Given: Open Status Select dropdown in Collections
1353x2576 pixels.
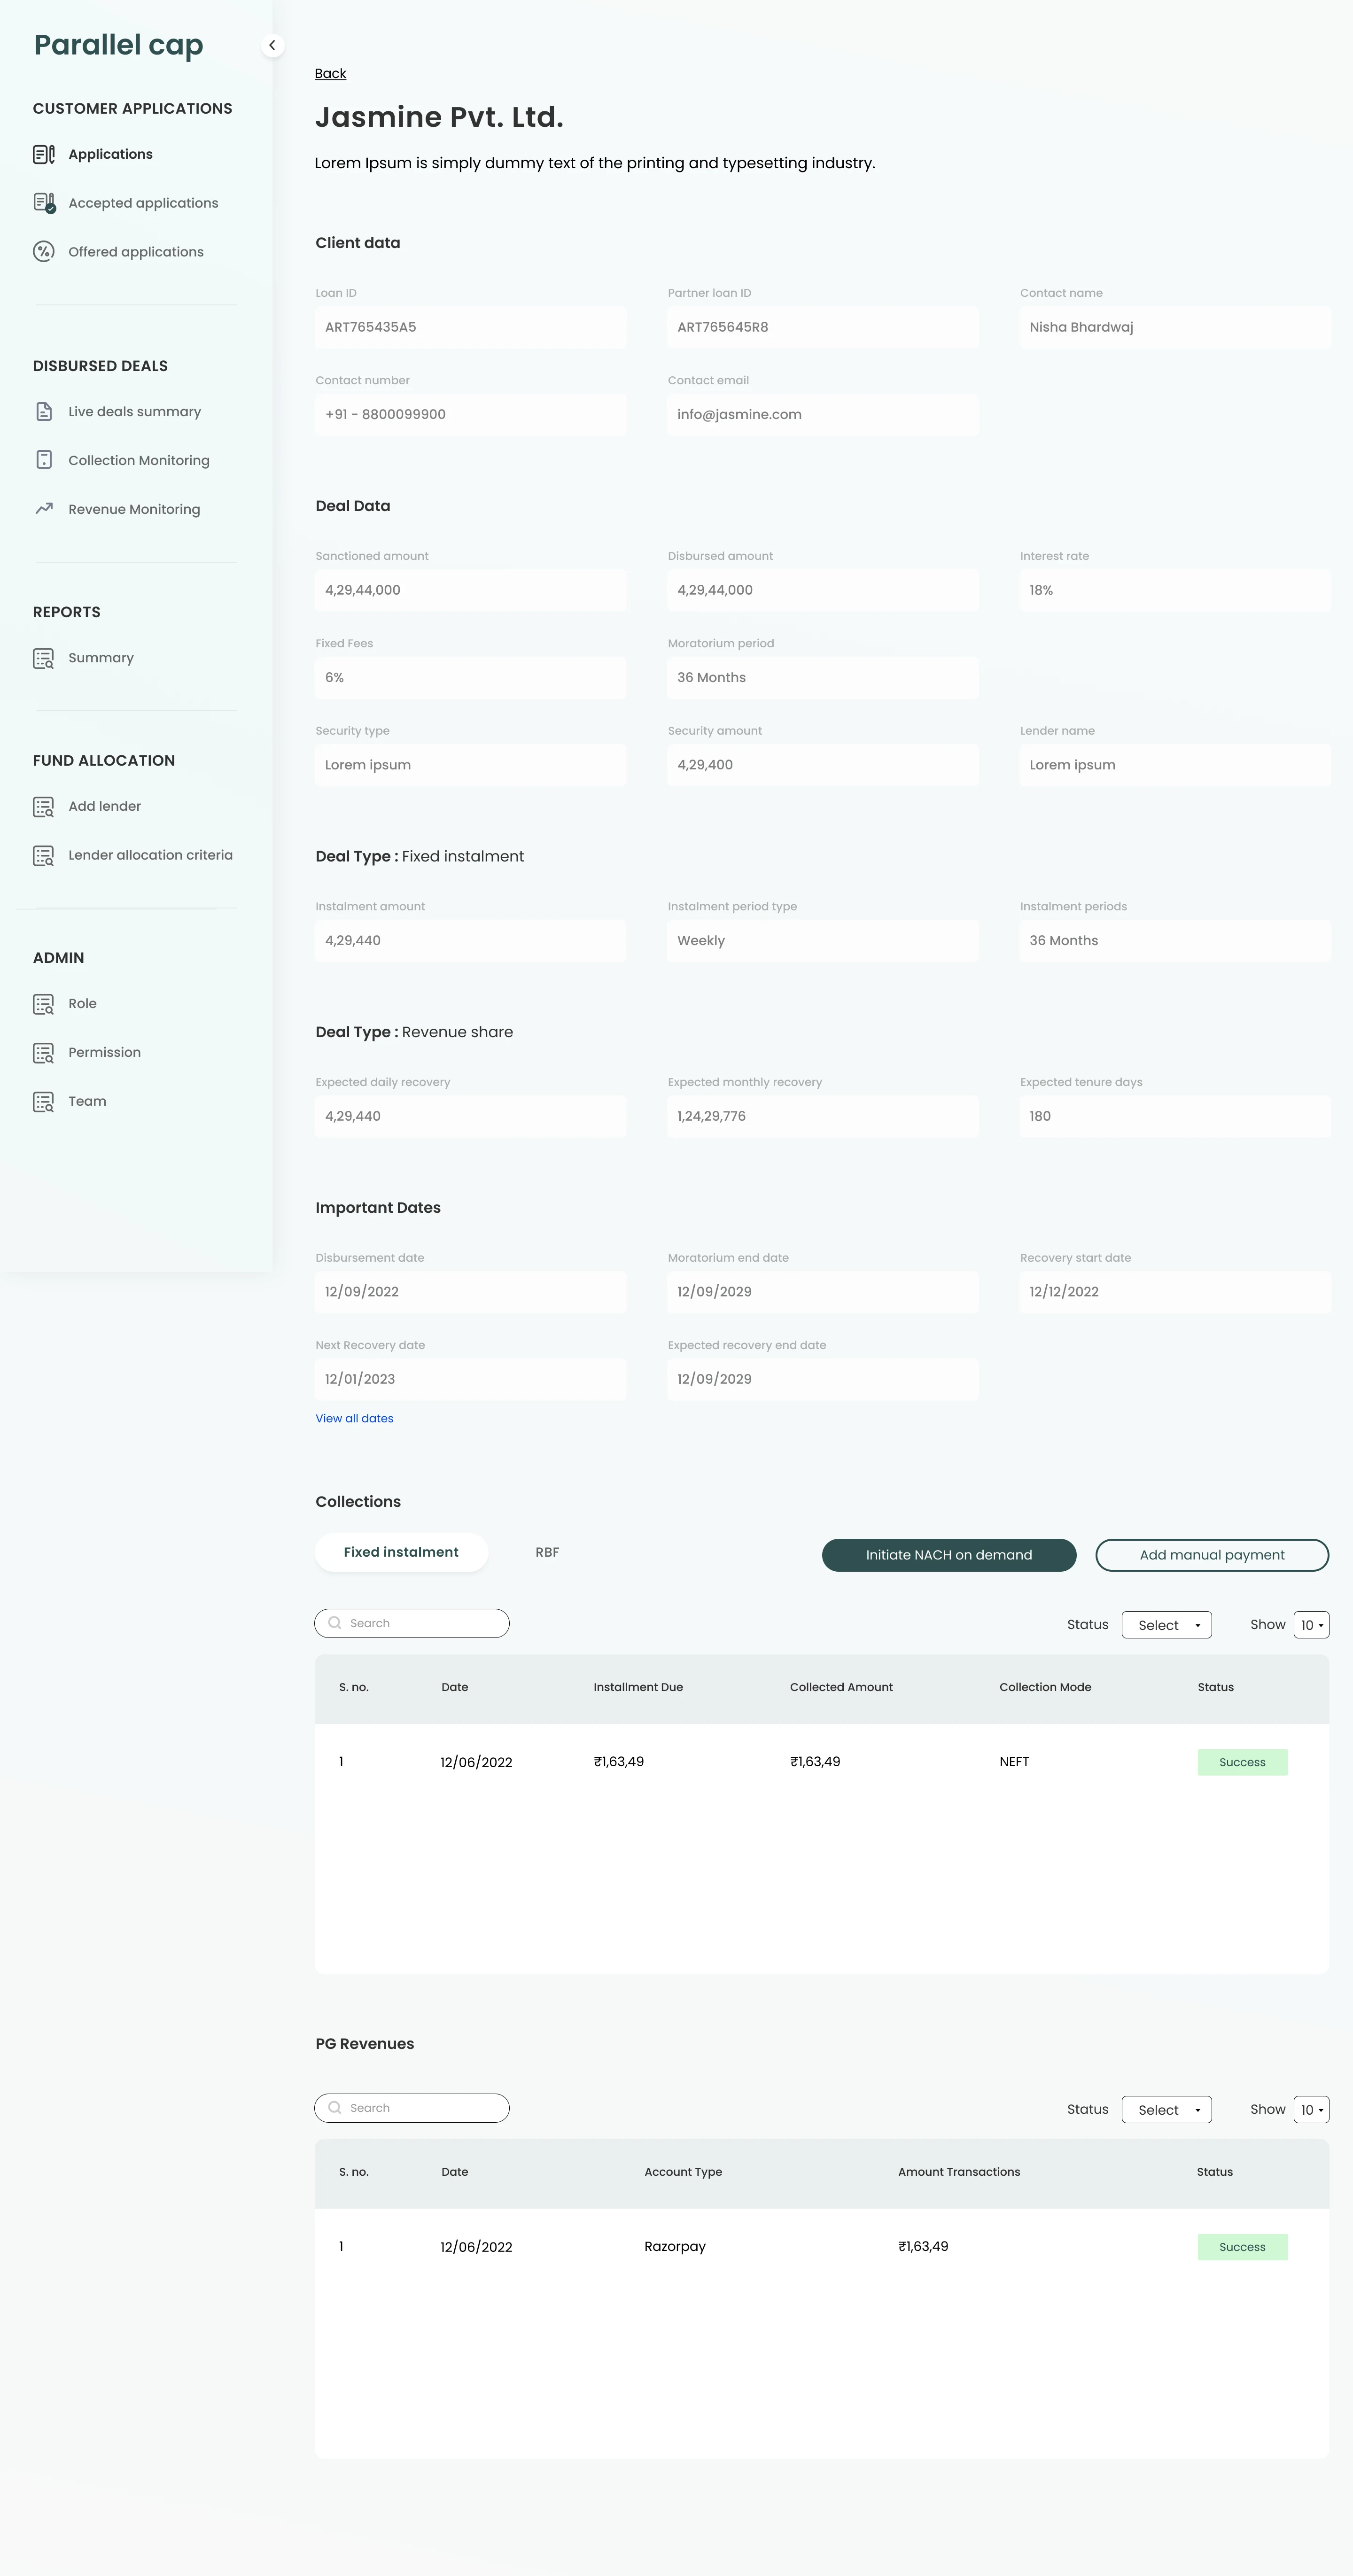Looking at the screenshot, I should pos(1167,1625).
